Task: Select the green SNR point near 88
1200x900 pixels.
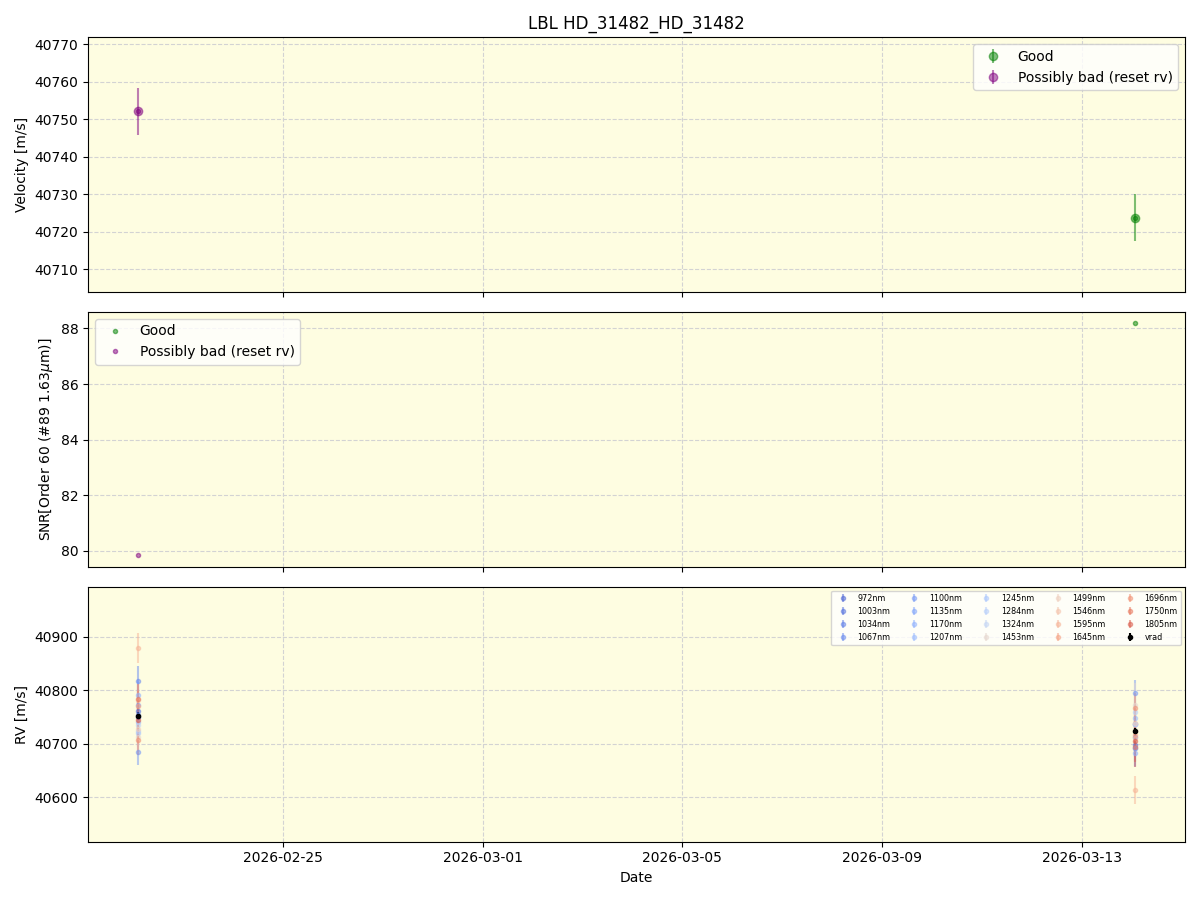Action: click(1135, 323)
